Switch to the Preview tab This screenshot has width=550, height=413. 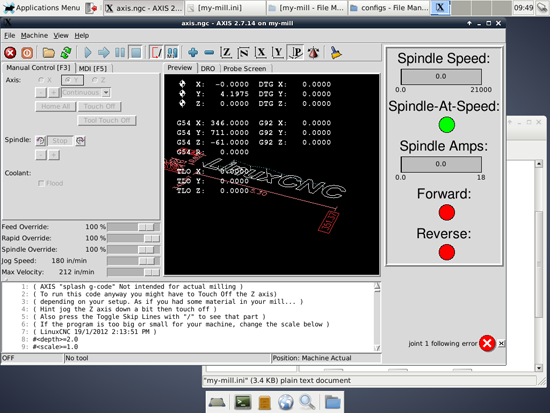(180, 68)
